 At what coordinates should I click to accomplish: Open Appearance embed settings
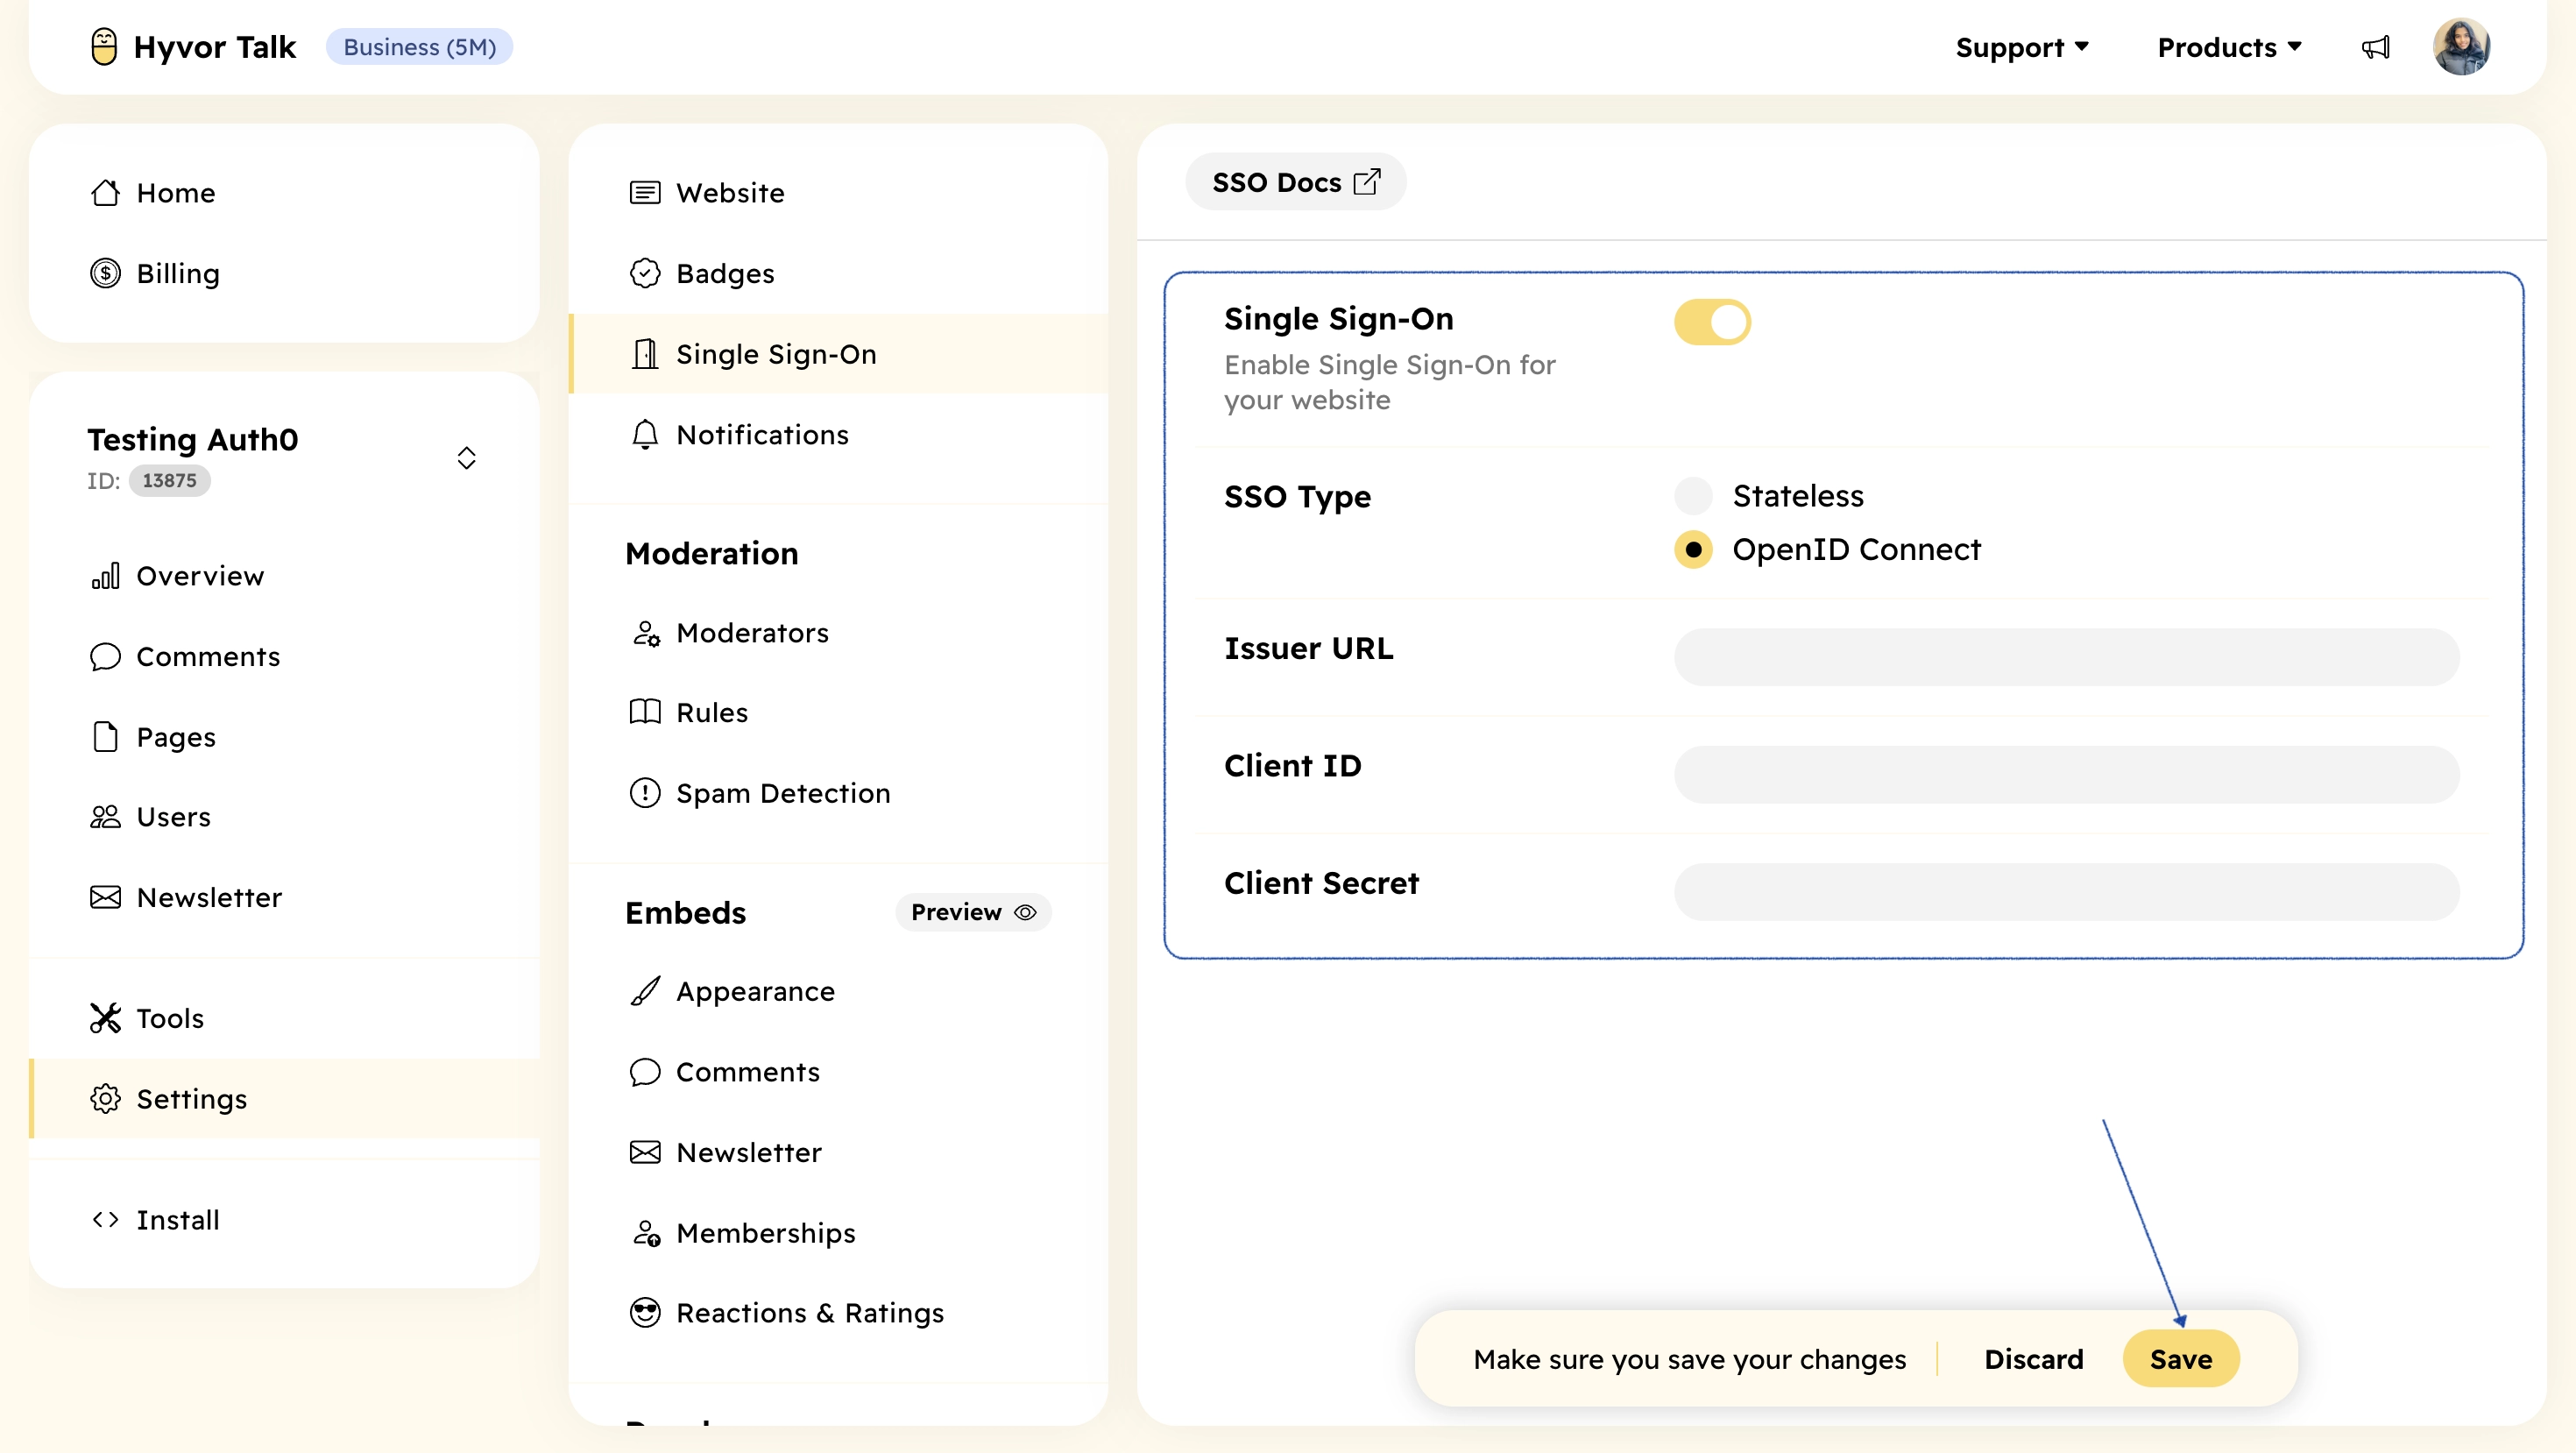point(838,991)
